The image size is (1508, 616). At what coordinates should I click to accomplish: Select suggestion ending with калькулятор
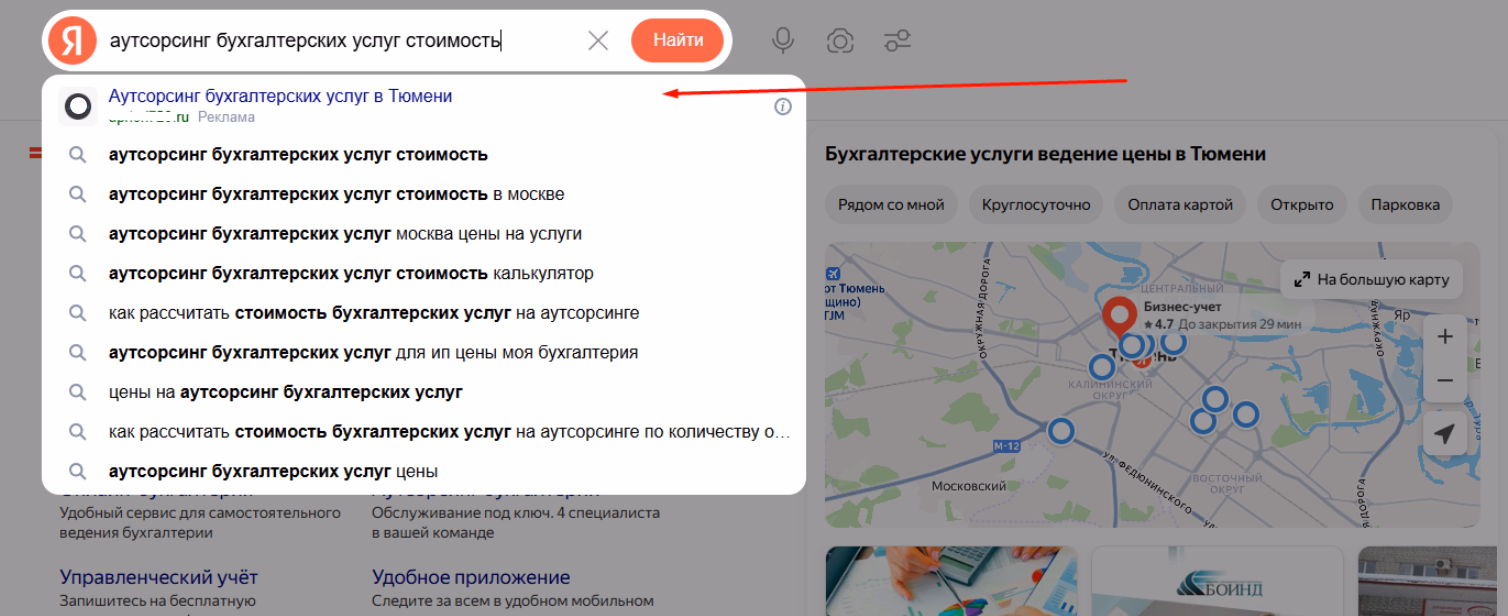(x=350, y=274)
